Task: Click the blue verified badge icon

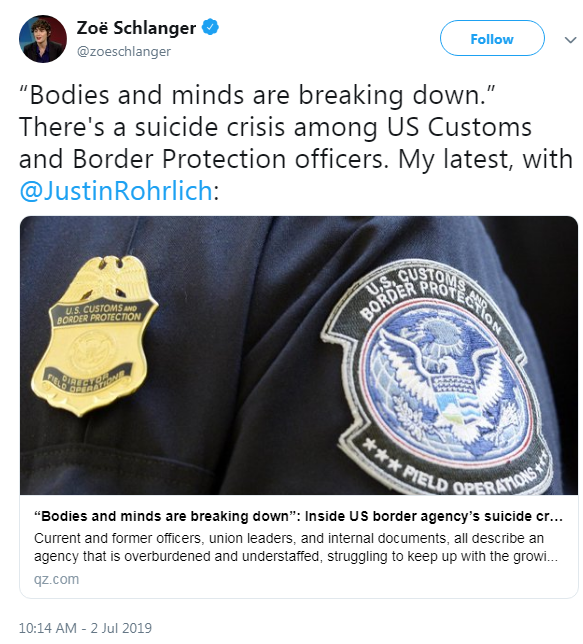Action: coord(211,28)
